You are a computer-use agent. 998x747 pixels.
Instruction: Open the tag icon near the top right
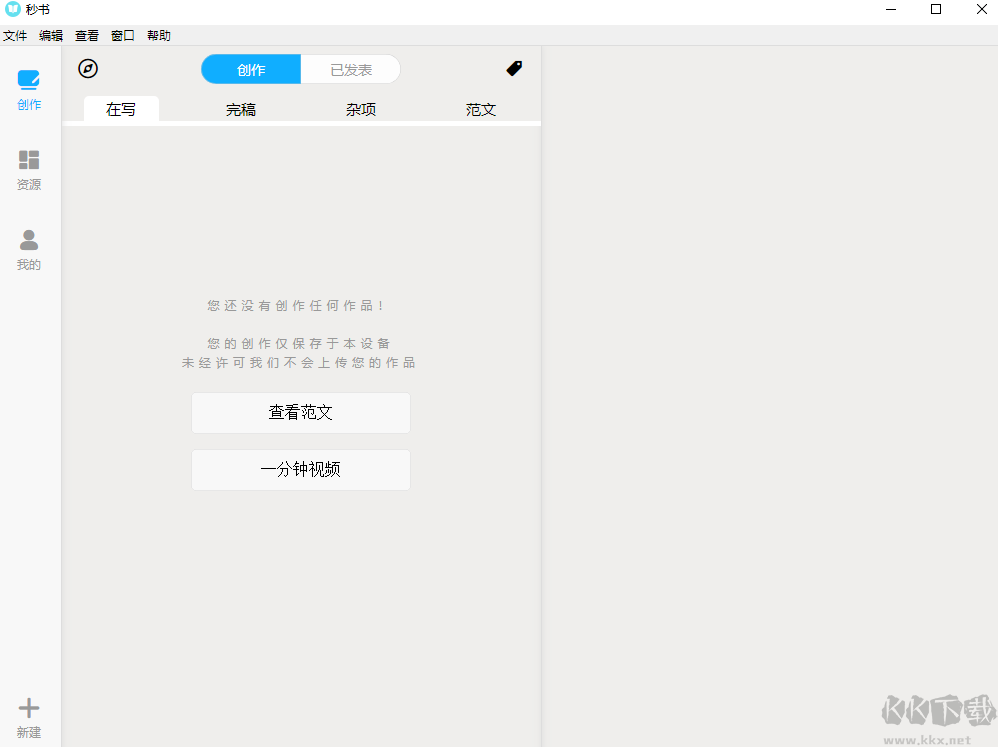(x=513, y=68)
